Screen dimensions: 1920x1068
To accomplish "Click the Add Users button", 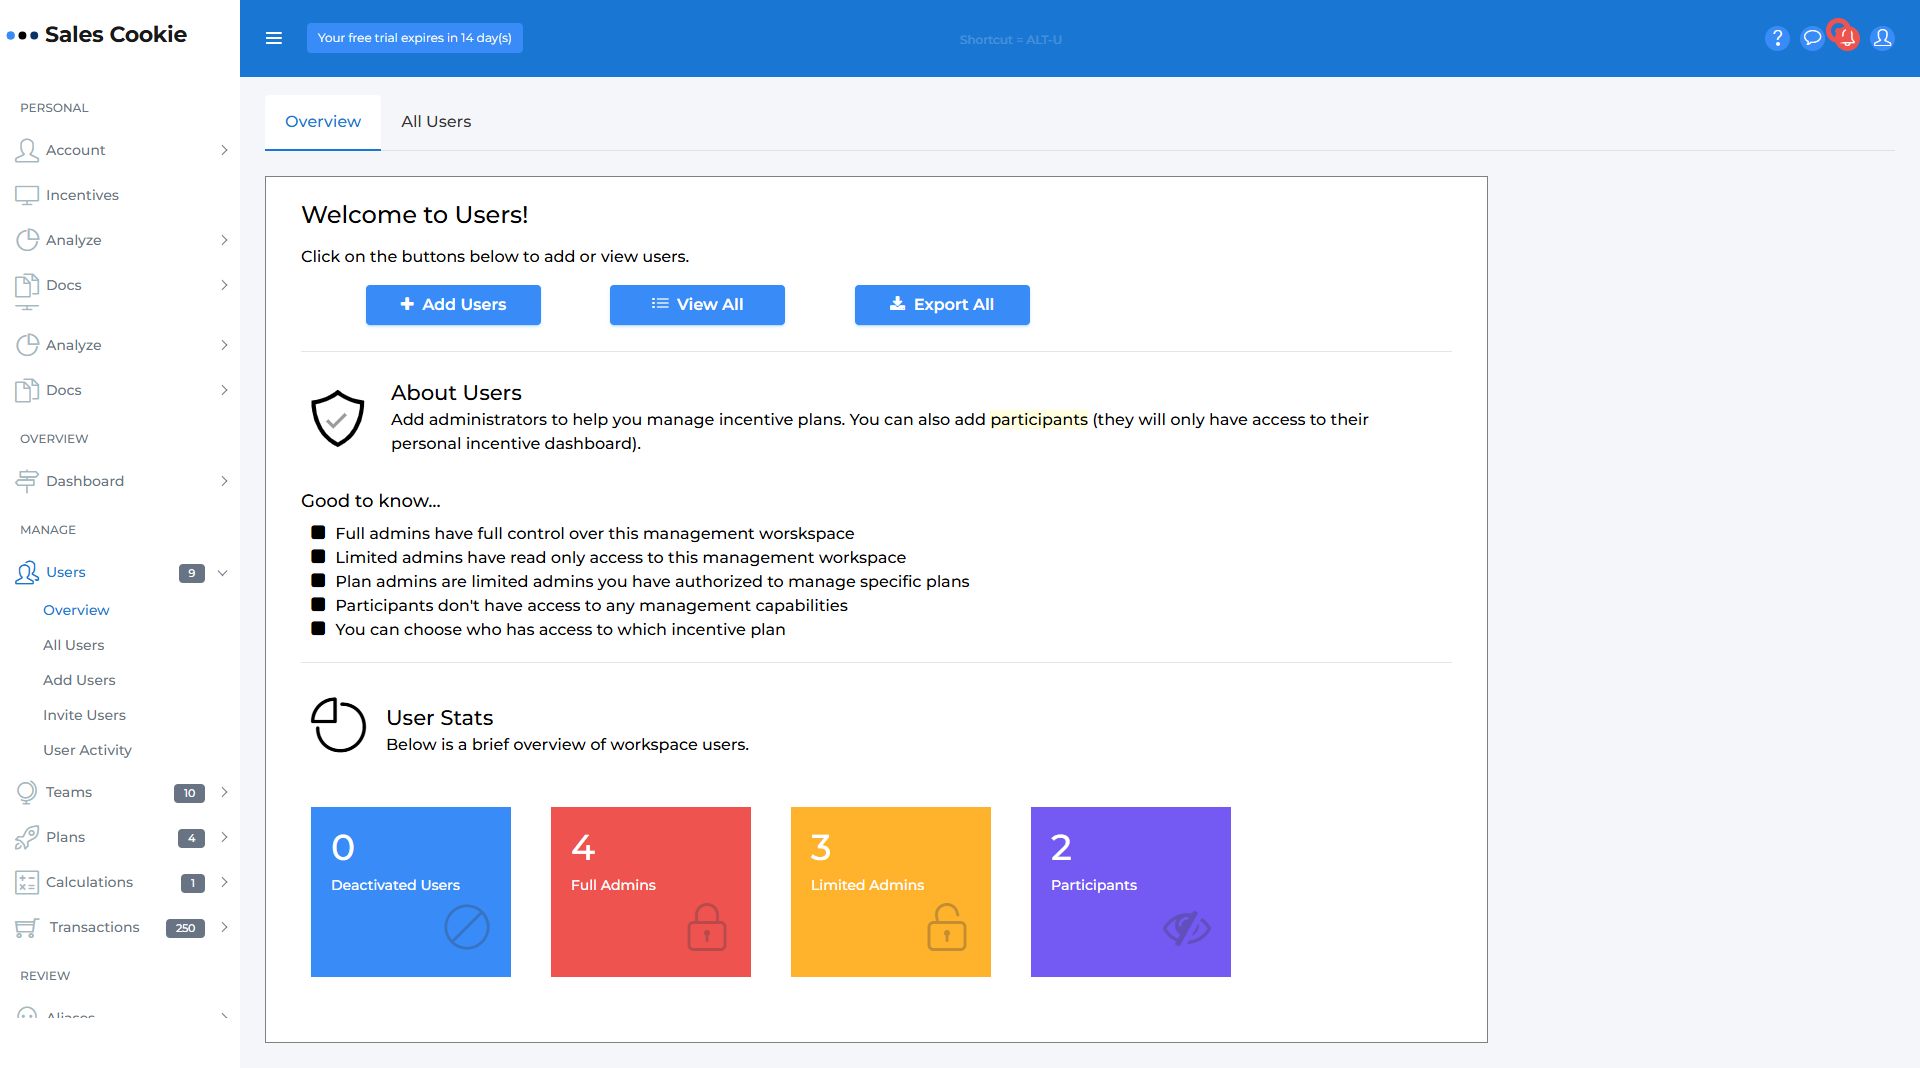I will point(453,305).
